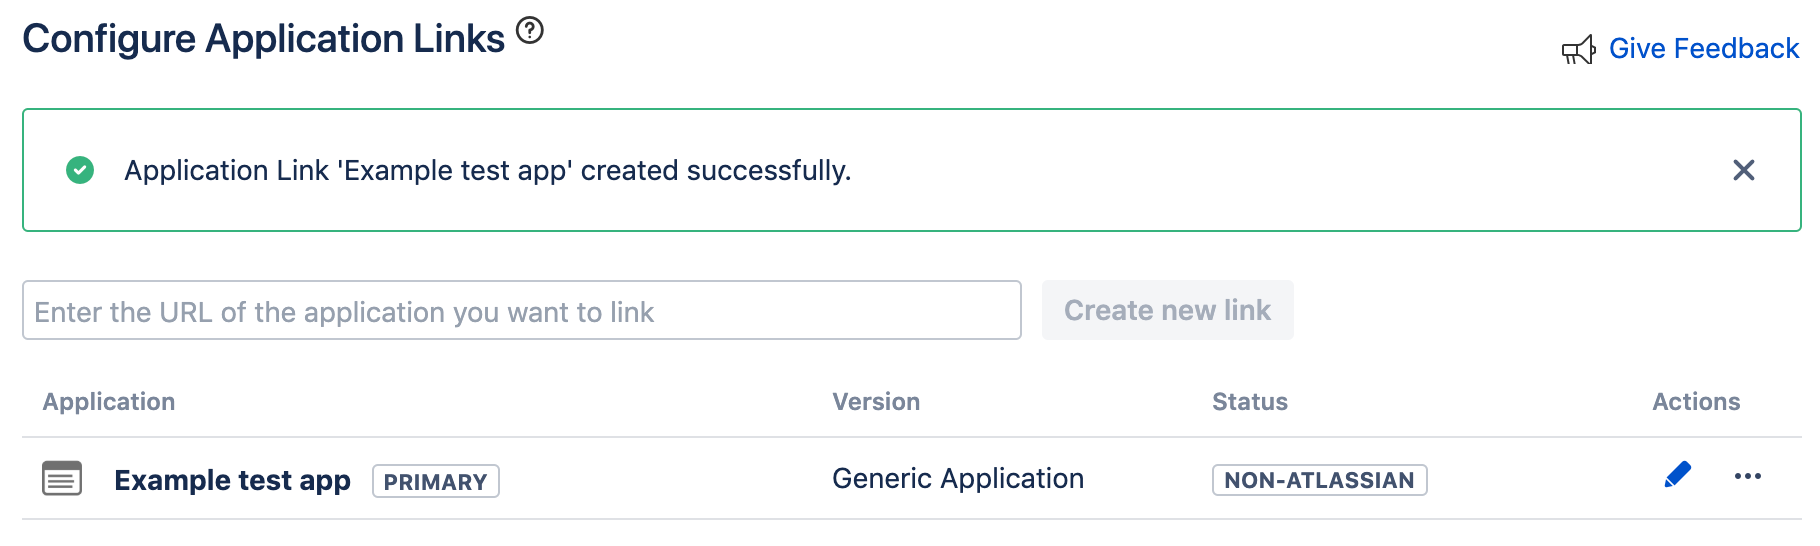Screen dimensions: 1820x546
Task: Click the Give Feedback megaphone icon
Action: click(1578, 50)
